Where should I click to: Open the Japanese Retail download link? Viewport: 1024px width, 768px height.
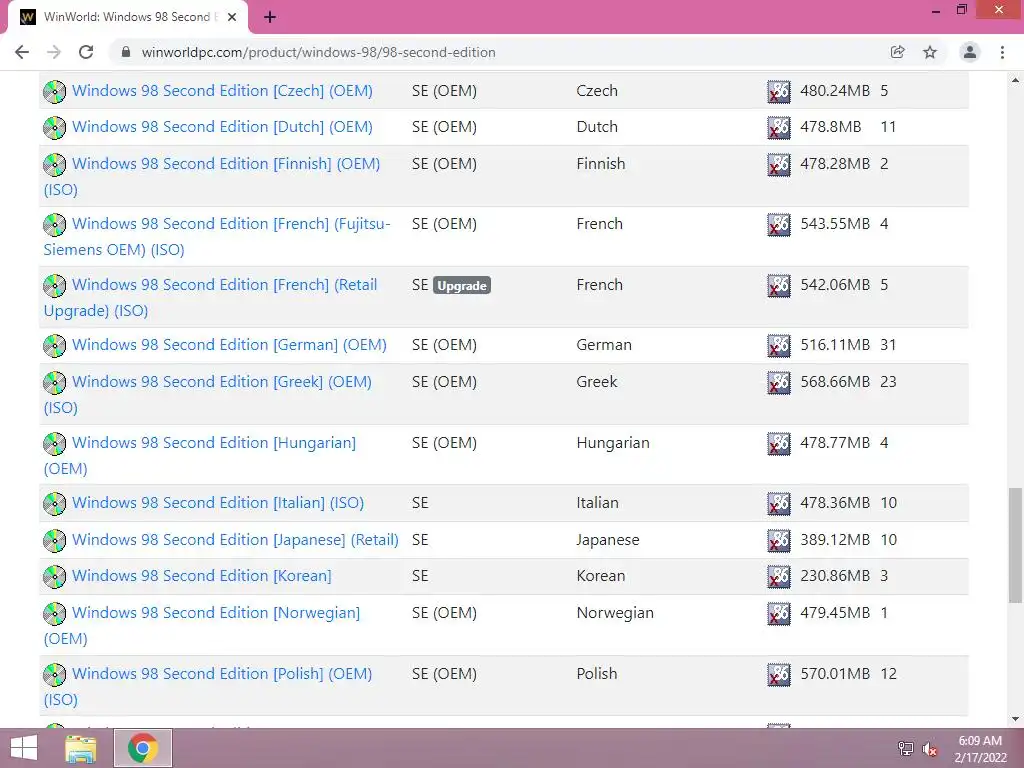pyautogui.click(x=235, y=540)
